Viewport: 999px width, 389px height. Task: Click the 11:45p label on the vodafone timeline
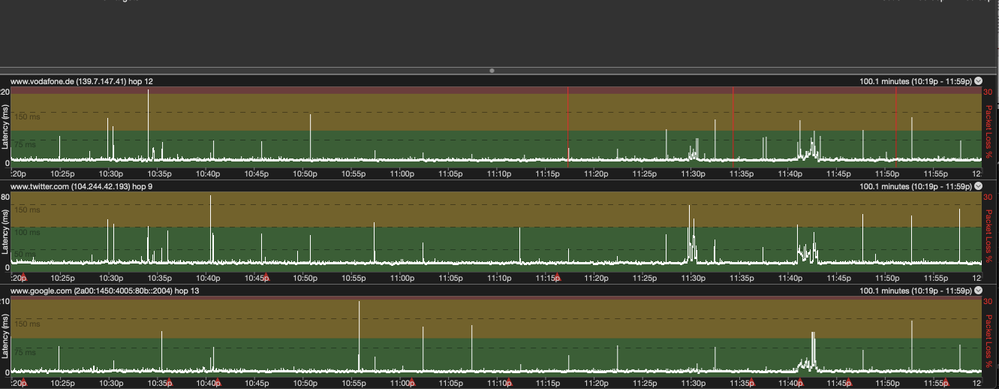[839, 173]
